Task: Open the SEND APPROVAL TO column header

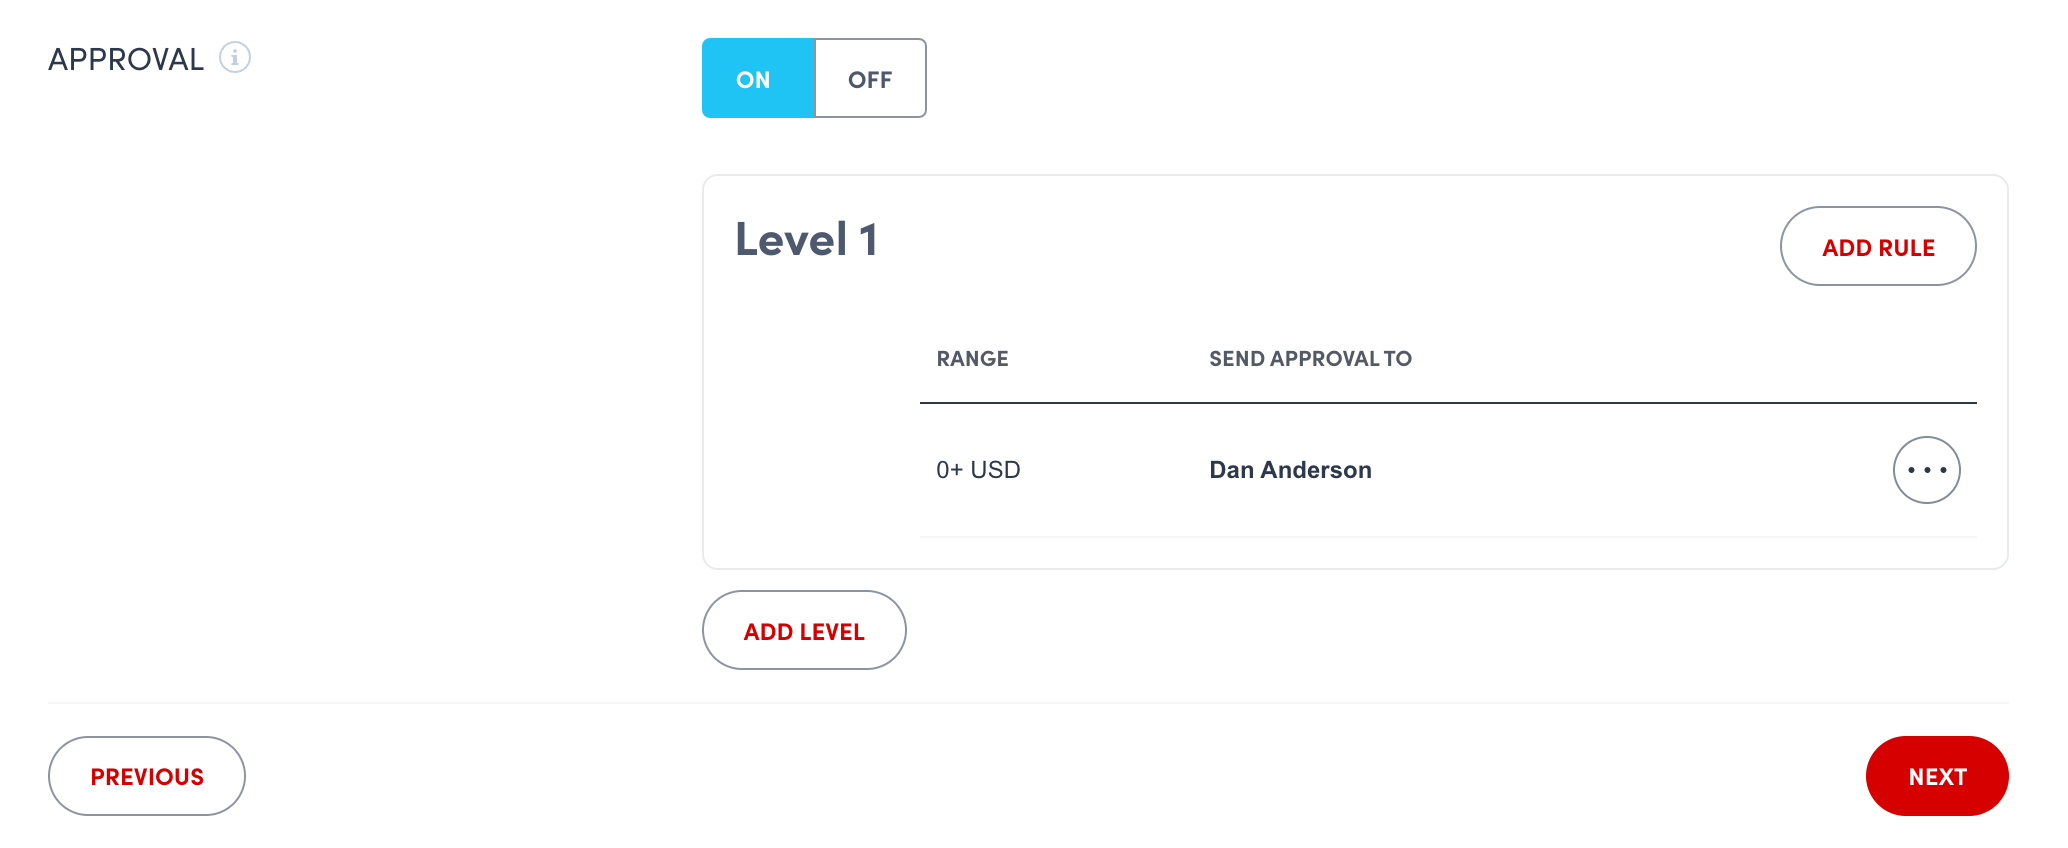Action: [x=1310, y=358]
